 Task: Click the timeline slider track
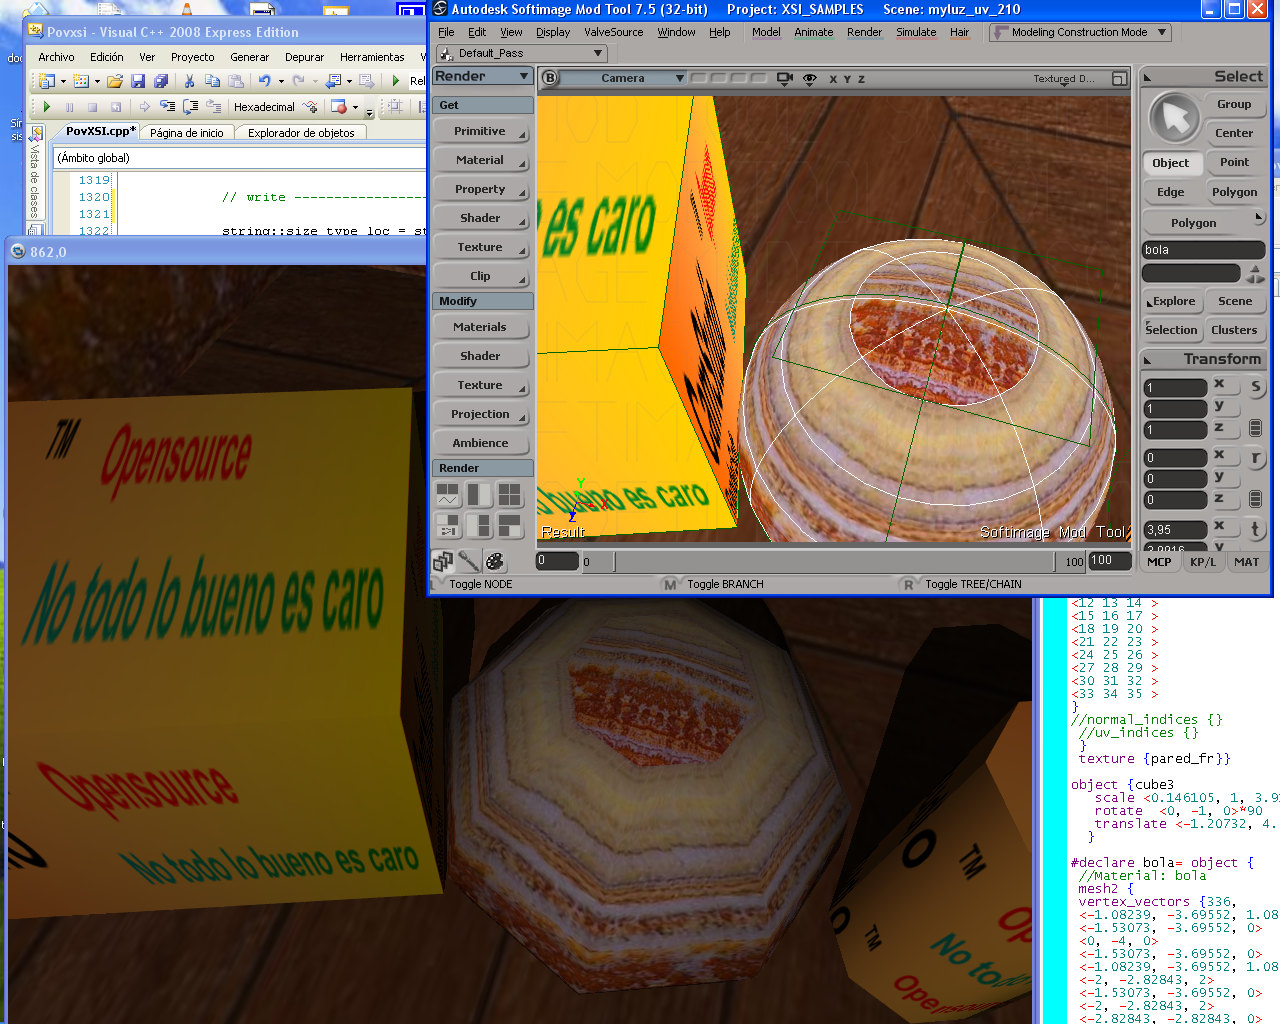point(835,562)
